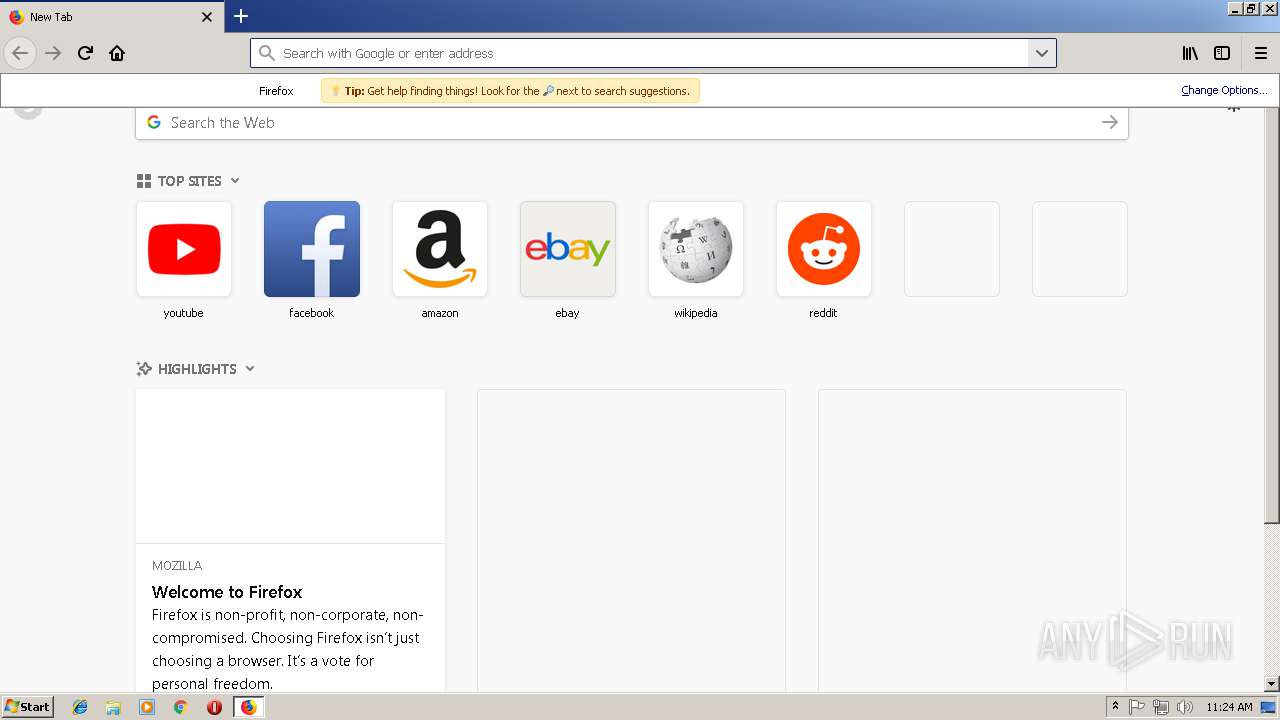The height and width of the screenshot is (720, 1280).
Task: Click the 'Firefox' label in tip bar
Action: pyautogui.click(x=276, y=91)
